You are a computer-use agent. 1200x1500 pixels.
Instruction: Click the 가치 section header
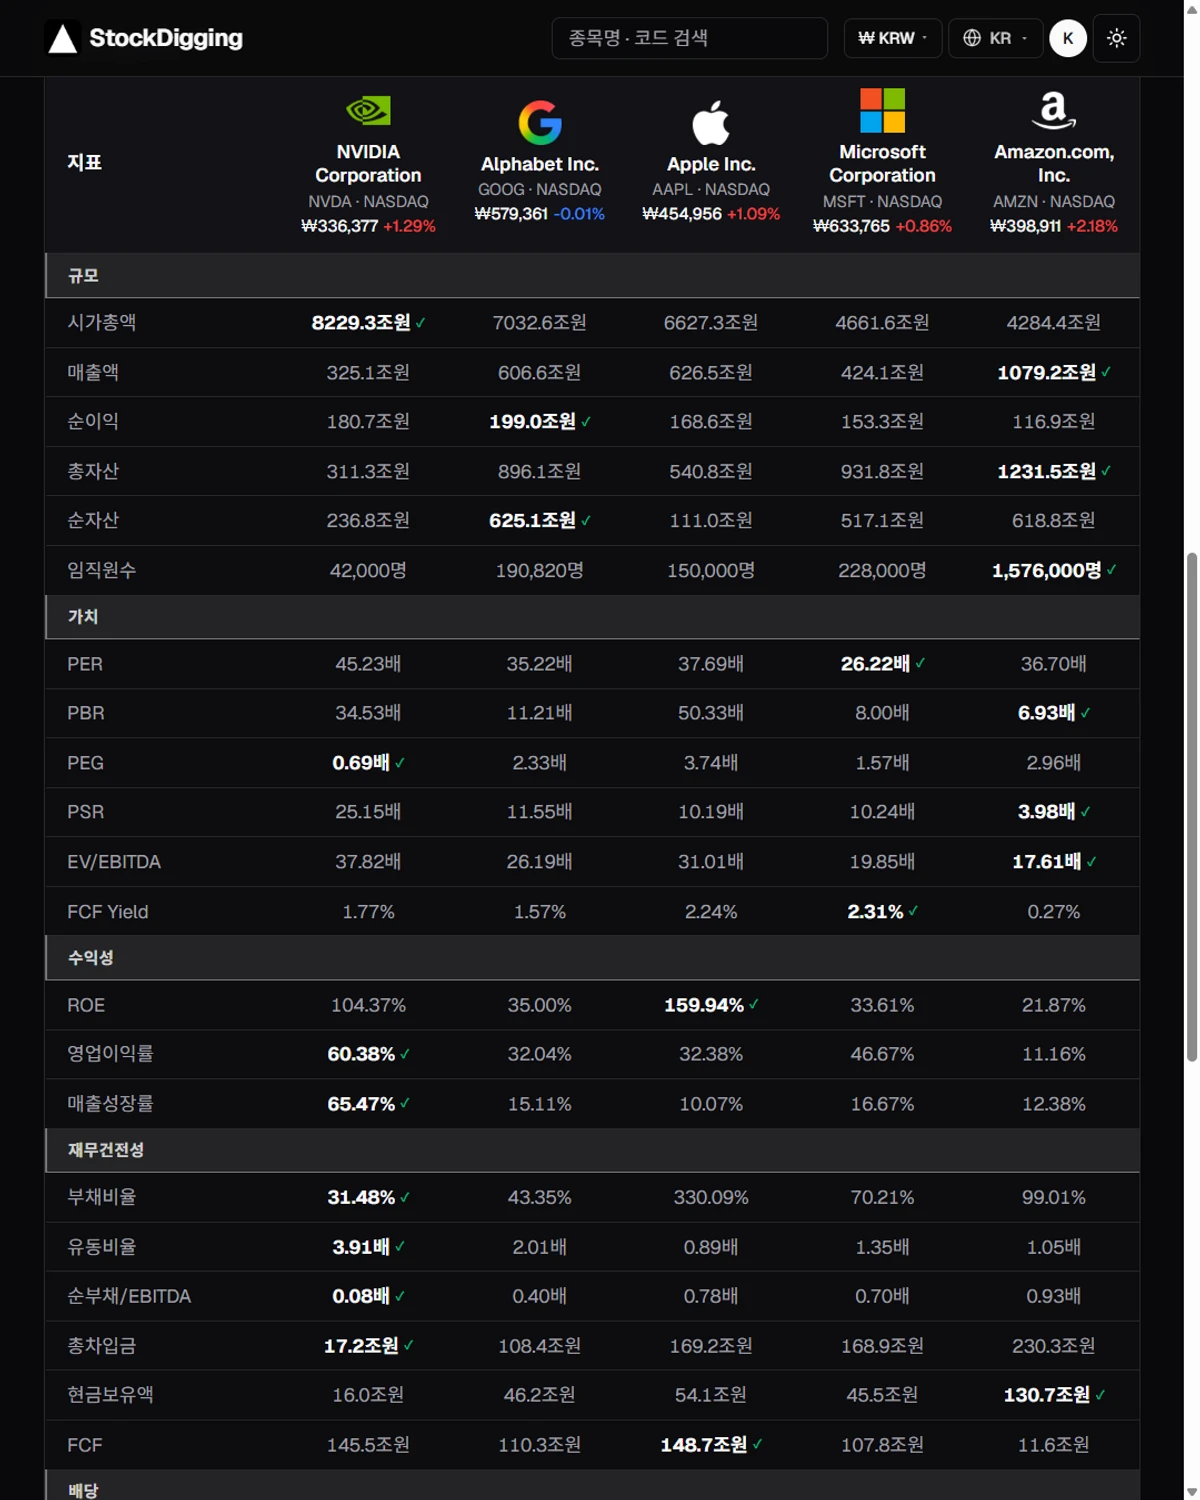click(592, 617)
